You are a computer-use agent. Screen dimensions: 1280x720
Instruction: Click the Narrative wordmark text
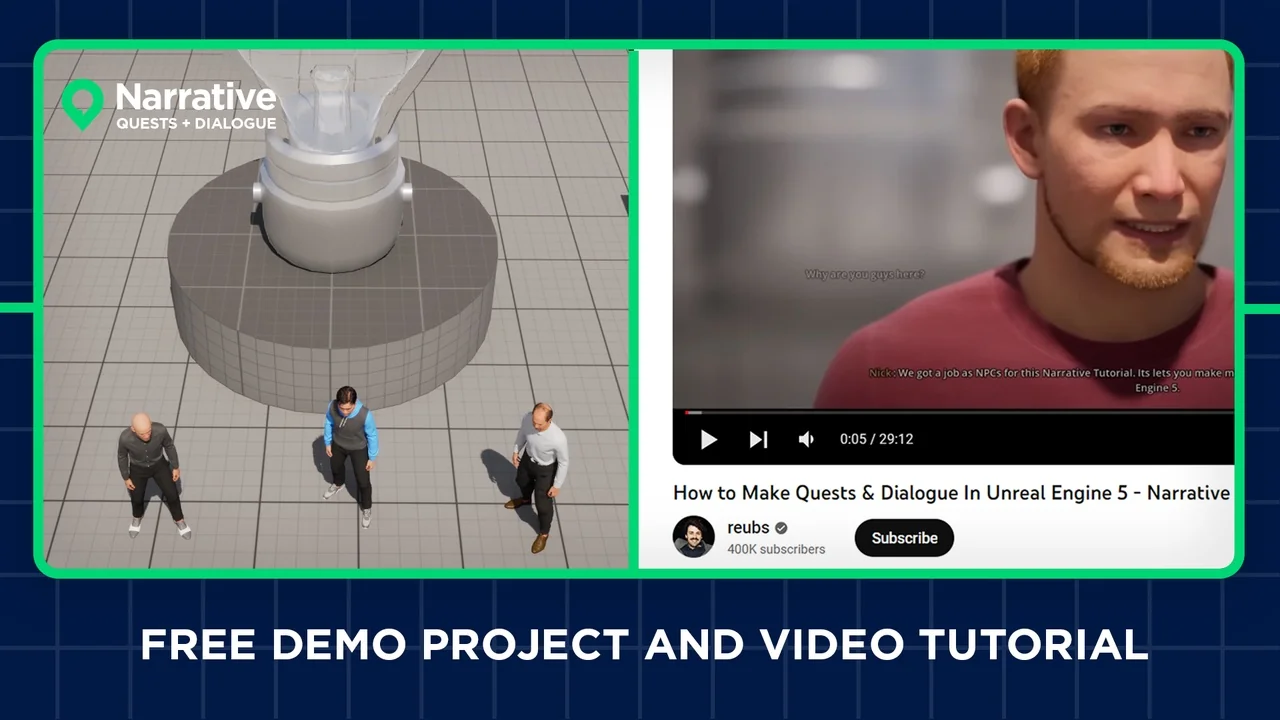196,97
